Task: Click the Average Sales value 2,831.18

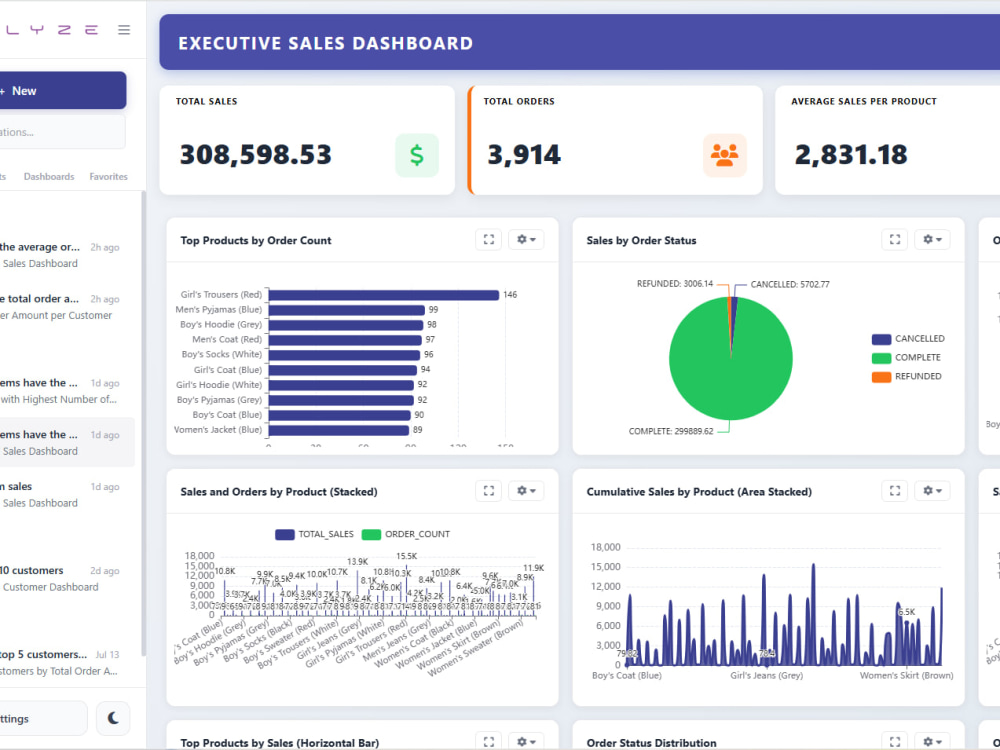Action: 851,155
